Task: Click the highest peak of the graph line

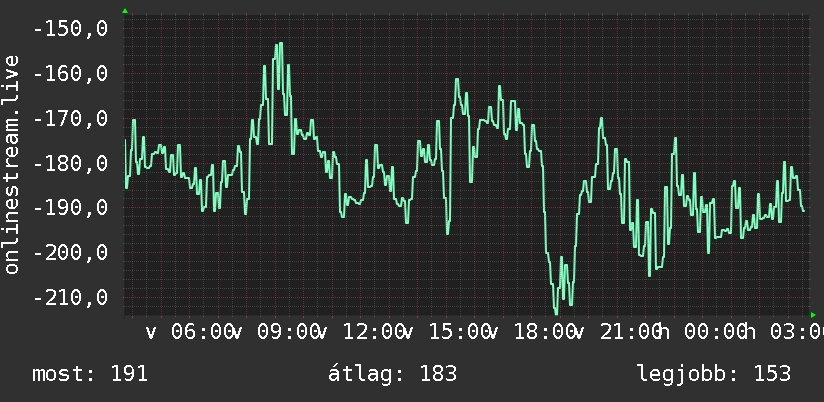Action: click(x=281, y=44)
